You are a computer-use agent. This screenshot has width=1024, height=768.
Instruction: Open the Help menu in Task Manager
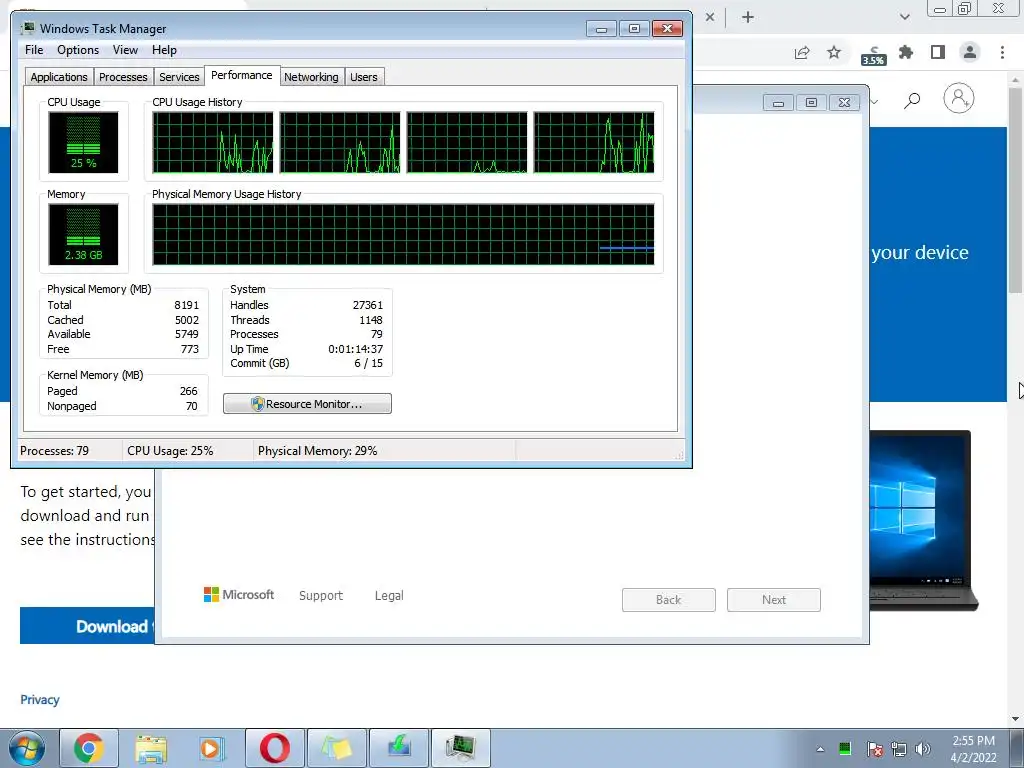pyautogui.click(x=164, y=50)
